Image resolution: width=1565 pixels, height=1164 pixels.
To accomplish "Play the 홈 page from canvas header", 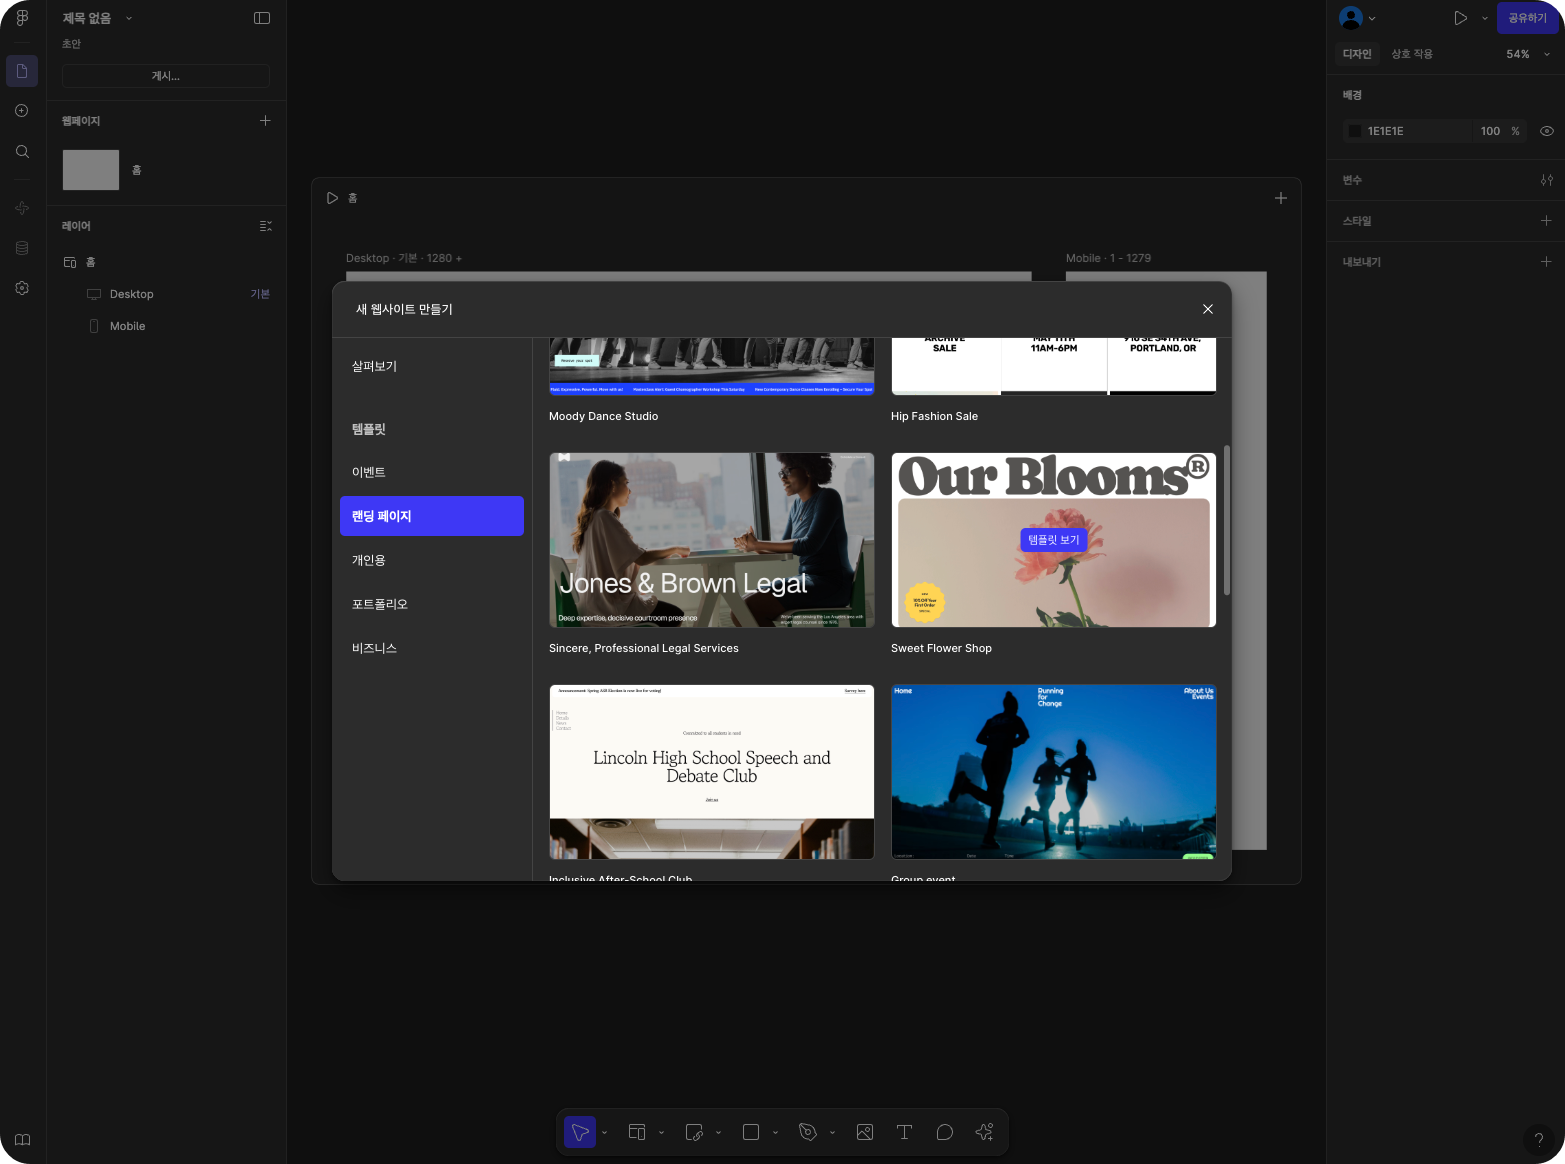I will point(333,198).
